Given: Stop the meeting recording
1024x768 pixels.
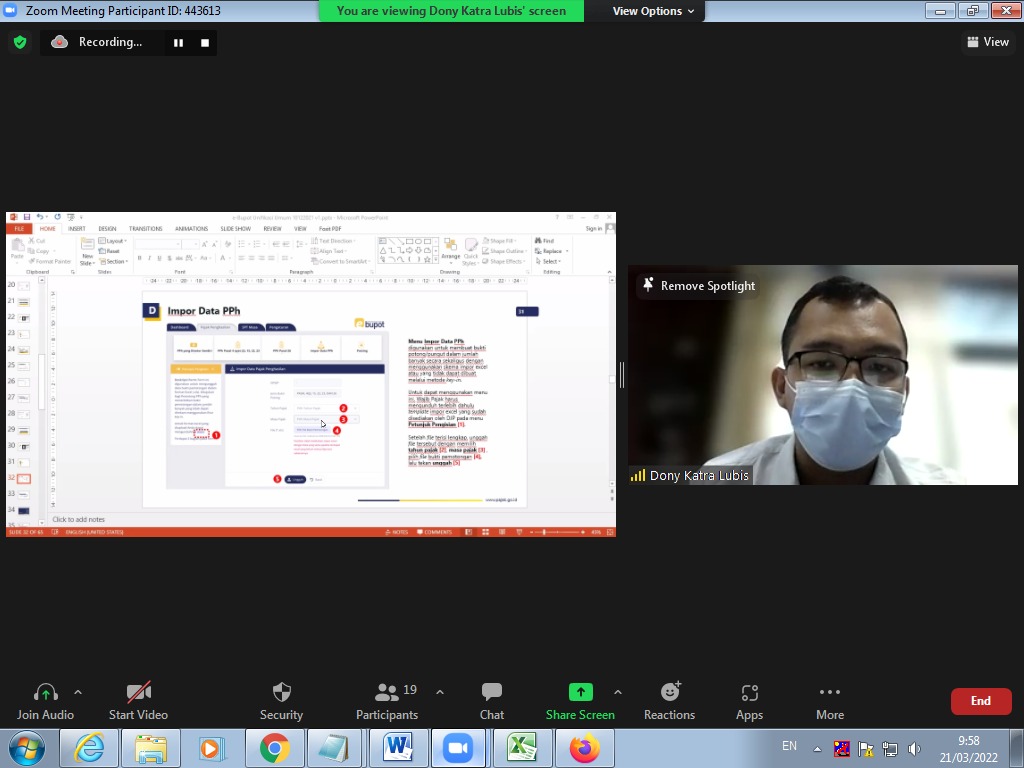Looking at the screenshot, I should tap(205, 43).
